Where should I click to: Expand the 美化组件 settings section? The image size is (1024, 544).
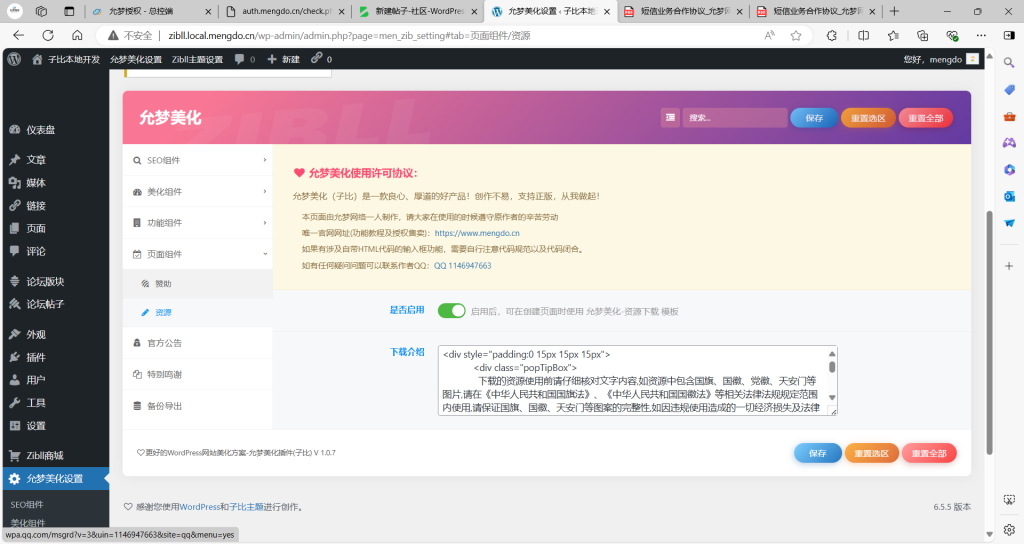tap(197, 192)
